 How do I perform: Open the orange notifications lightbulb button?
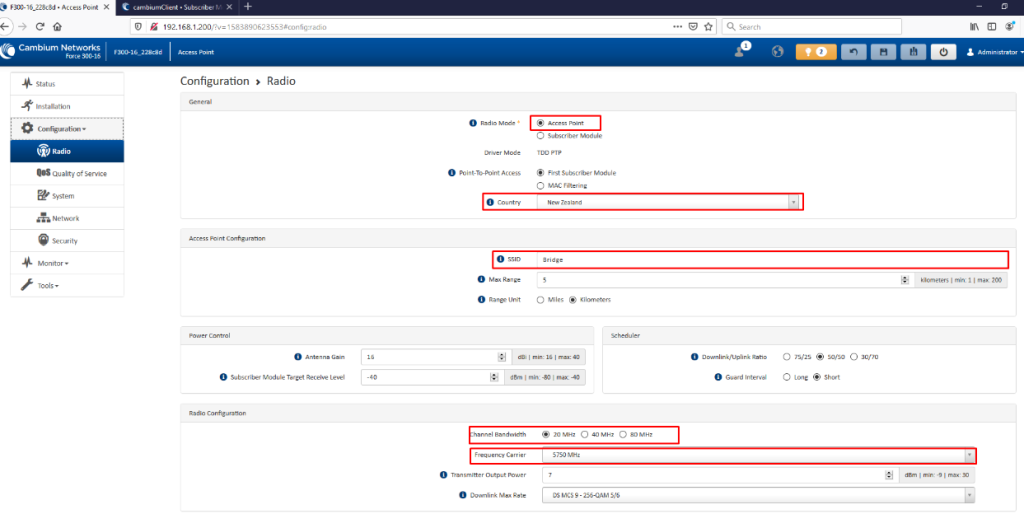[x=812, y=52]
